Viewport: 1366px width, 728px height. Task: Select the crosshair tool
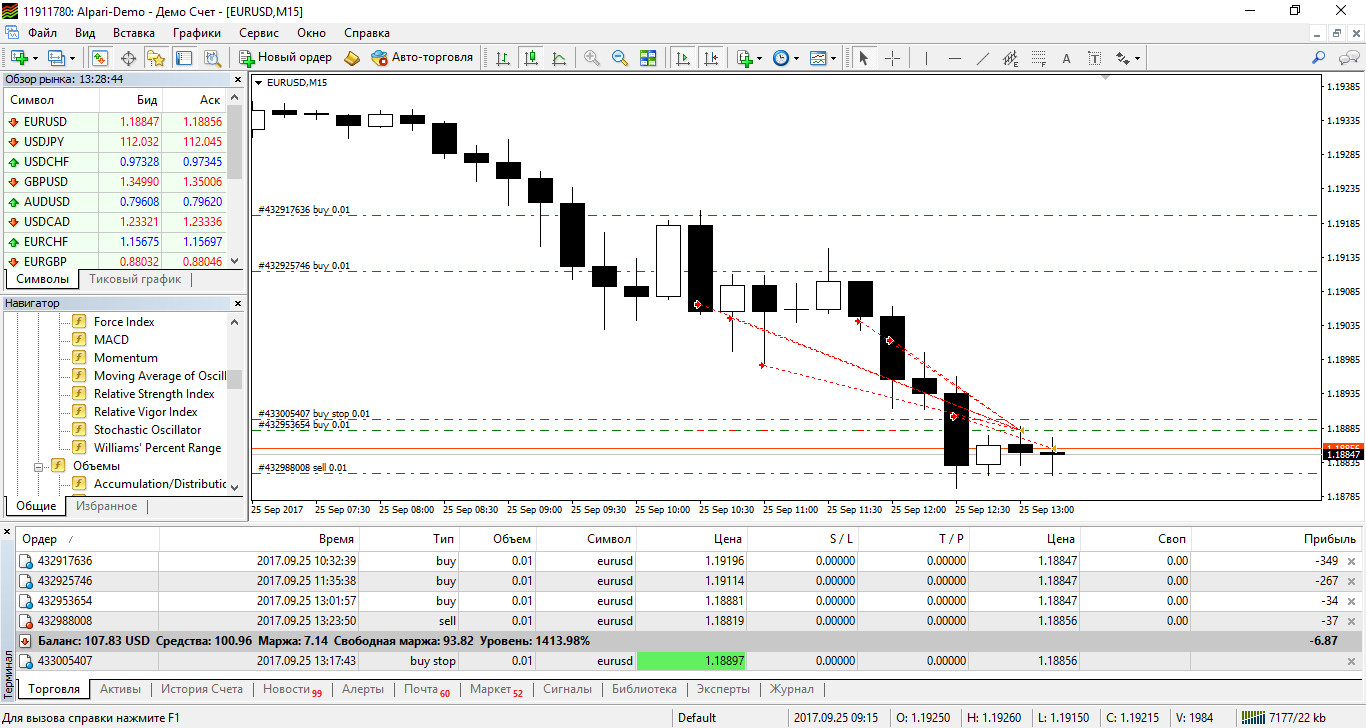pos(893,58)
